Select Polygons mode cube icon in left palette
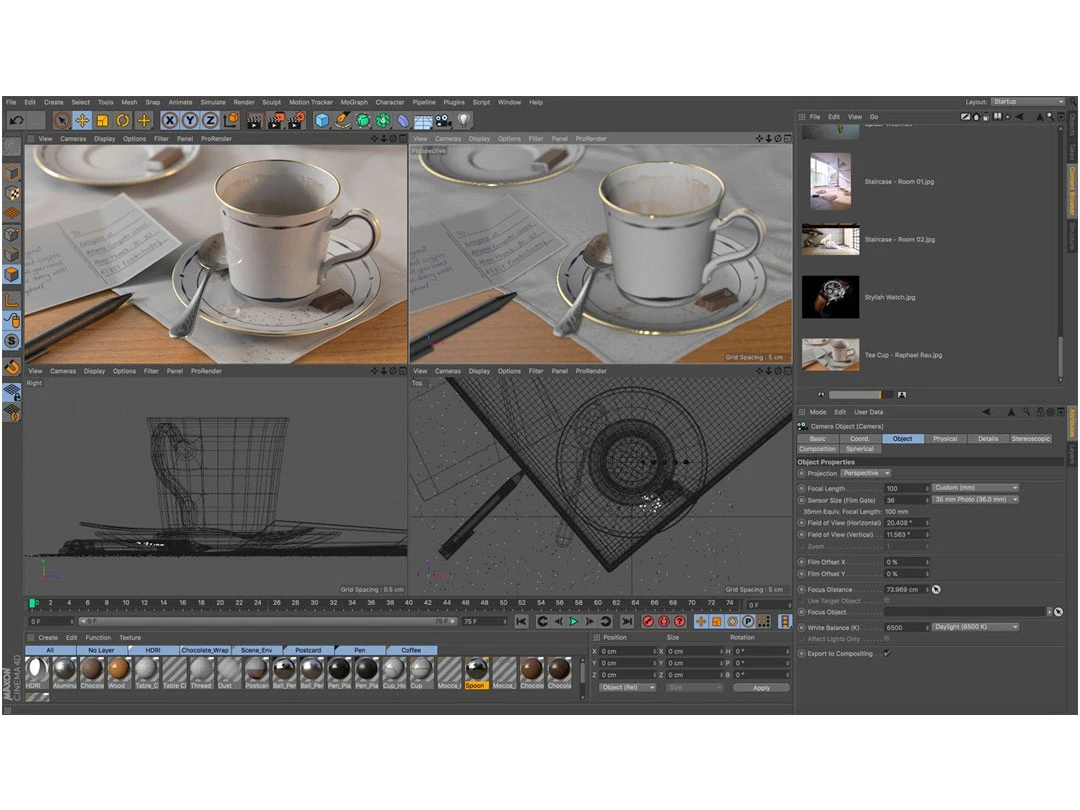The height and width of the screenshot is (810, 1080). [x=12, y=274]
